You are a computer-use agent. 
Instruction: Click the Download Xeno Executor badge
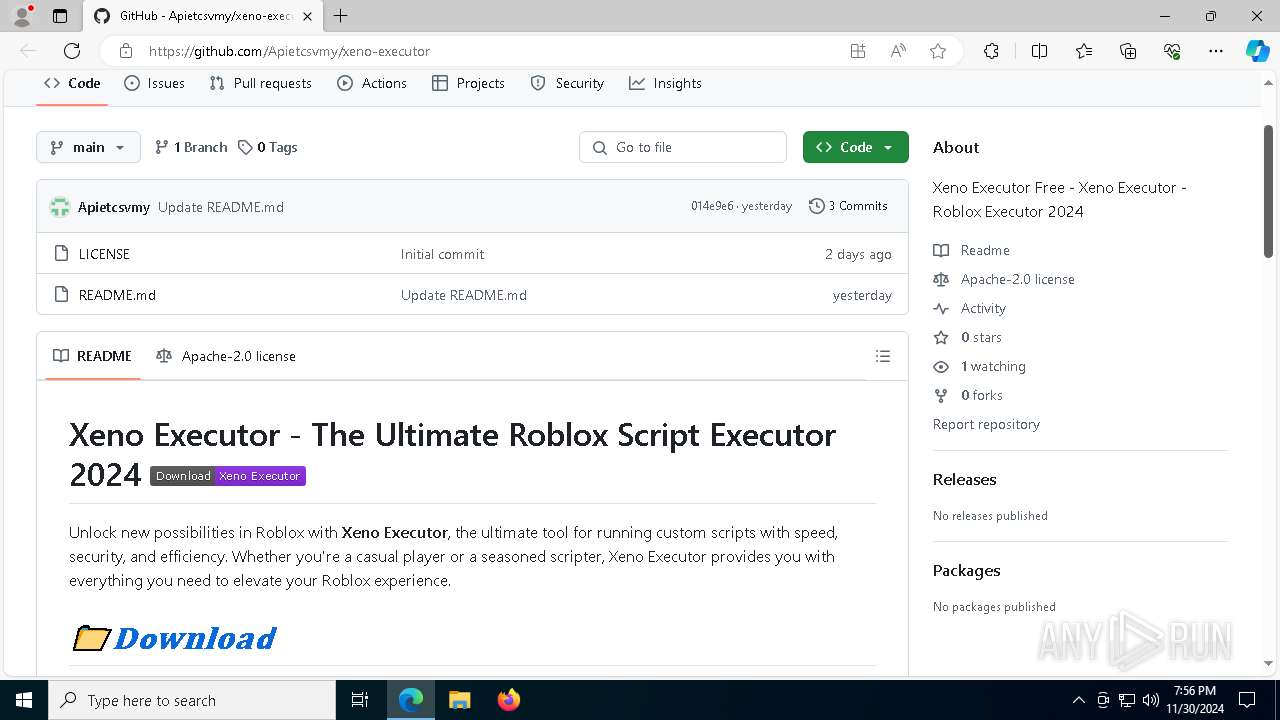(228, 476)
